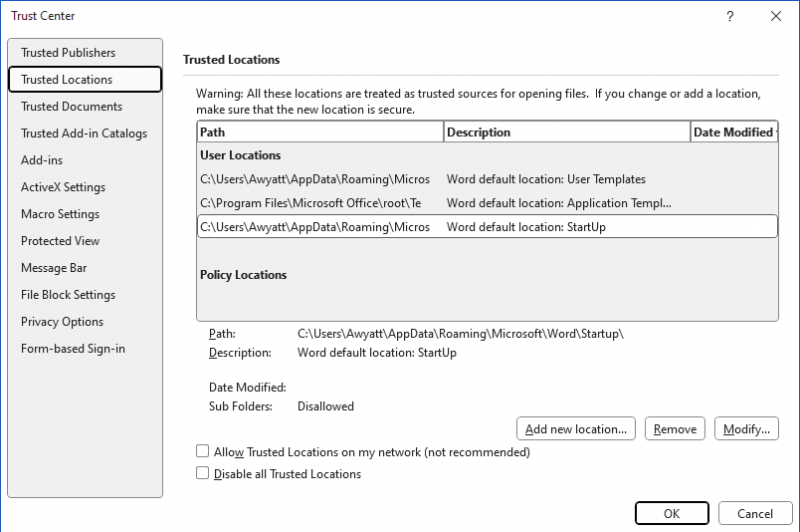This screenshot has height=532, width=800.
Task: Select the User Templates location row
Action: (x=487, y=180)
